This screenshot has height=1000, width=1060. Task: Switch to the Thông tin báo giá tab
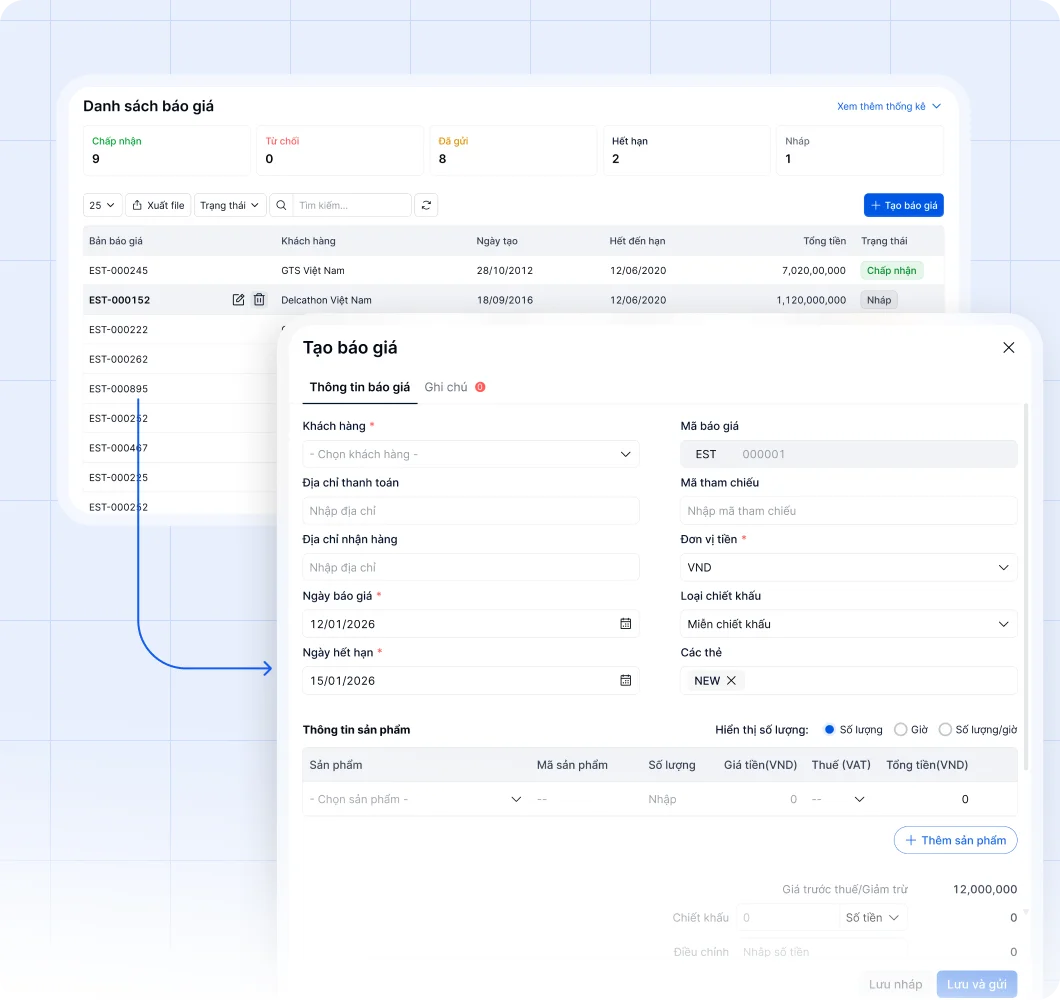pyautogui.click(x=360, y=387)
